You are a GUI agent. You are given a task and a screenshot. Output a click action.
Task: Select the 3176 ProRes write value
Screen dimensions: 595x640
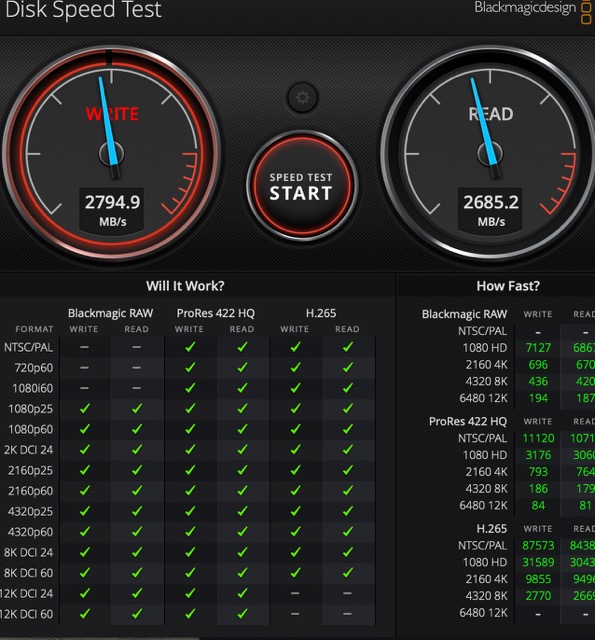point(538,455)
